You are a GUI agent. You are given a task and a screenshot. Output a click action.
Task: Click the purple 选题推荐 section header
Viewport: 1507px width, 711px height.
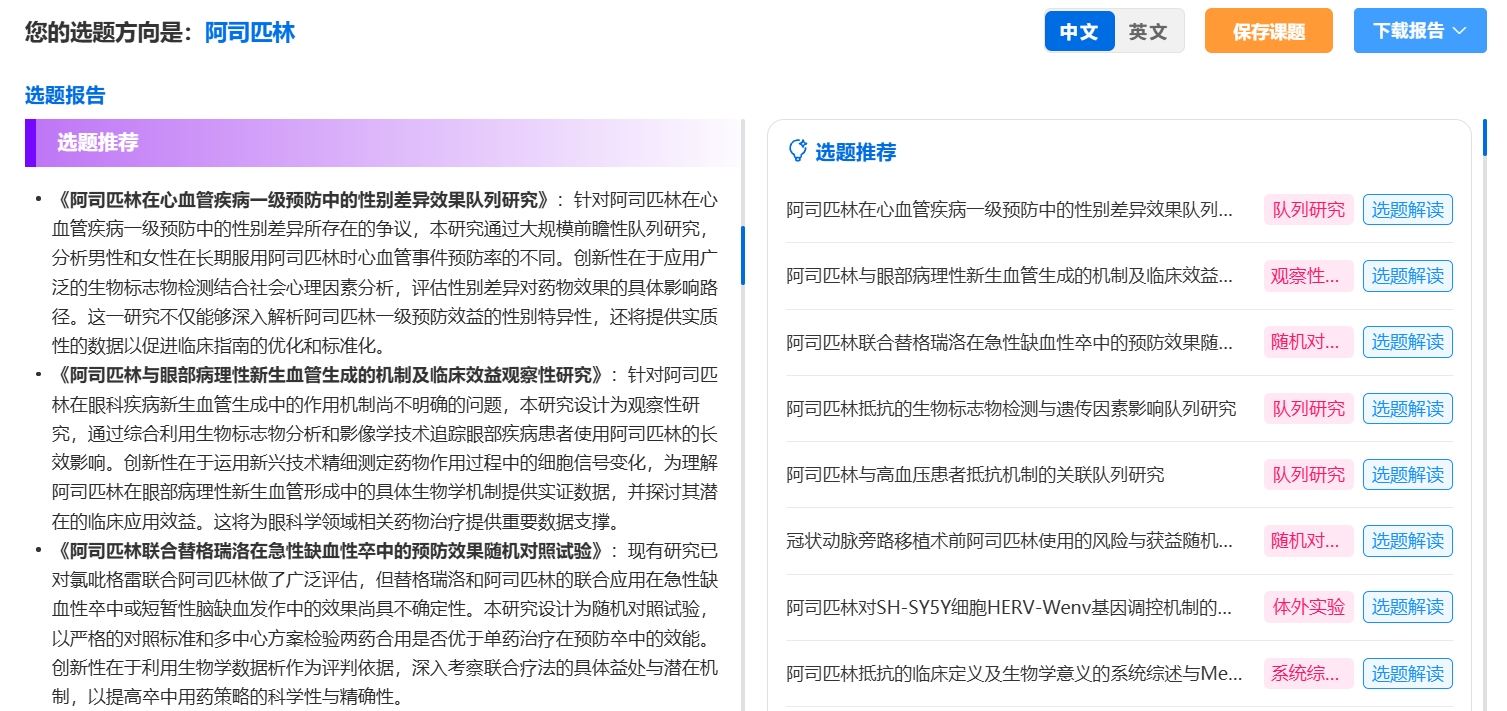click(x=382, y=142)
